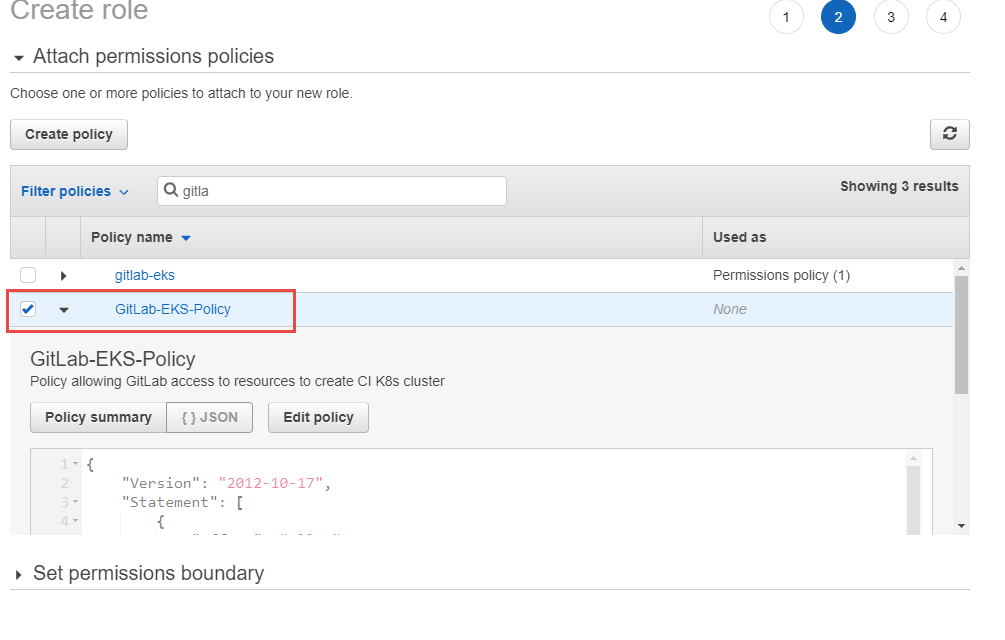Sort by Policy name column arrow
This screenshot has height=640, width=1005.
186,238
